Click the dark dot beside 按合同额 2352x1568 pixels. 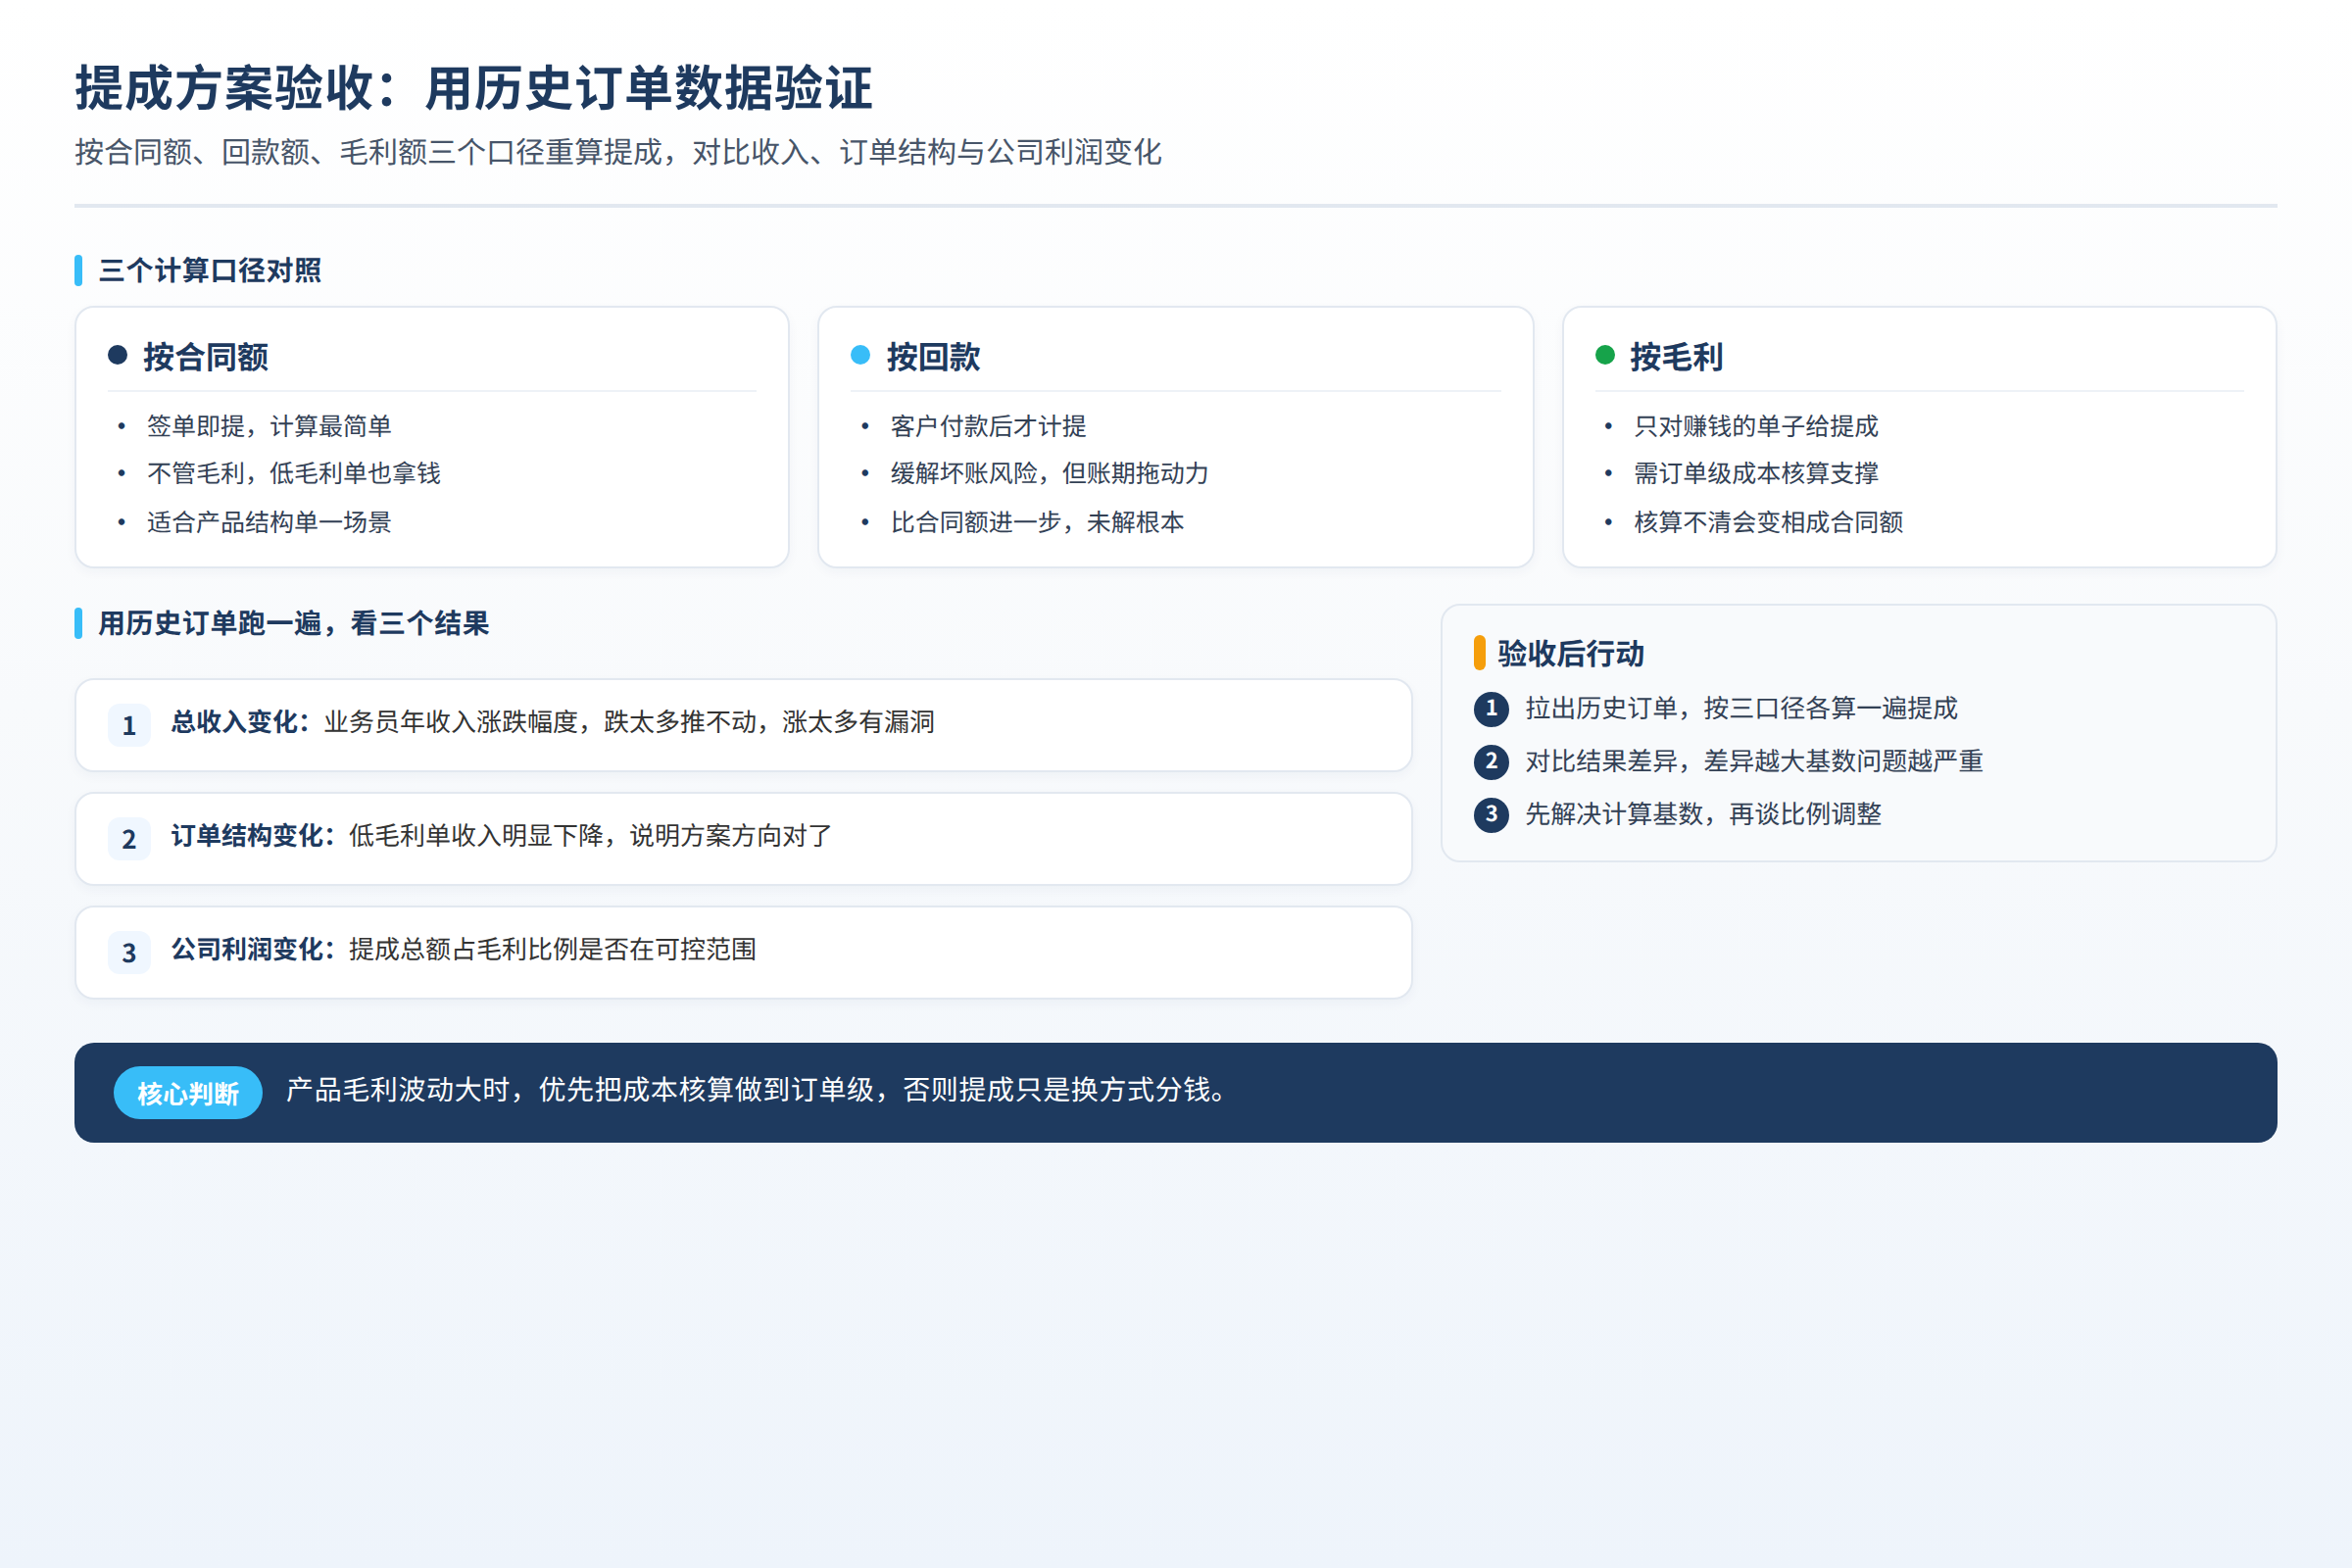(x=118, y=355)
